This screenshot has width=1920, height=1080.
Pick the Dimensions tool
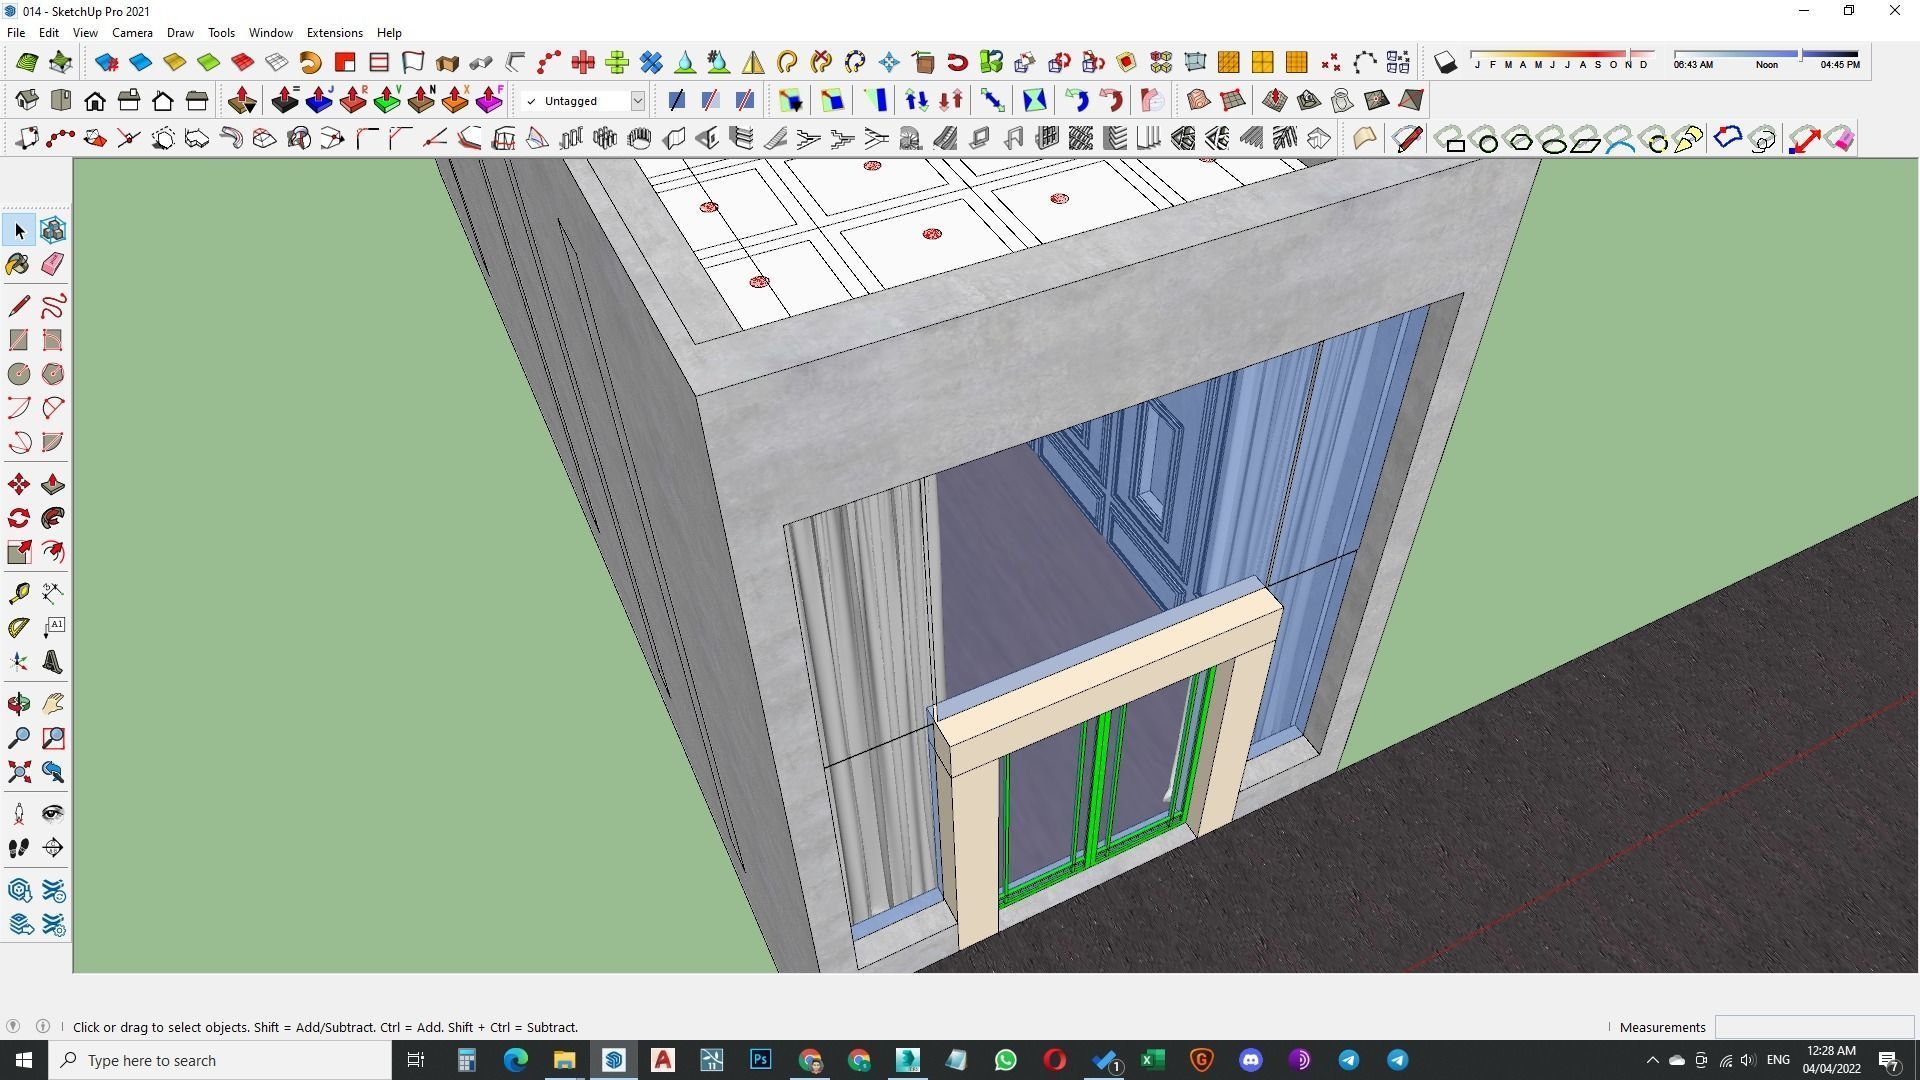[53, 594]
